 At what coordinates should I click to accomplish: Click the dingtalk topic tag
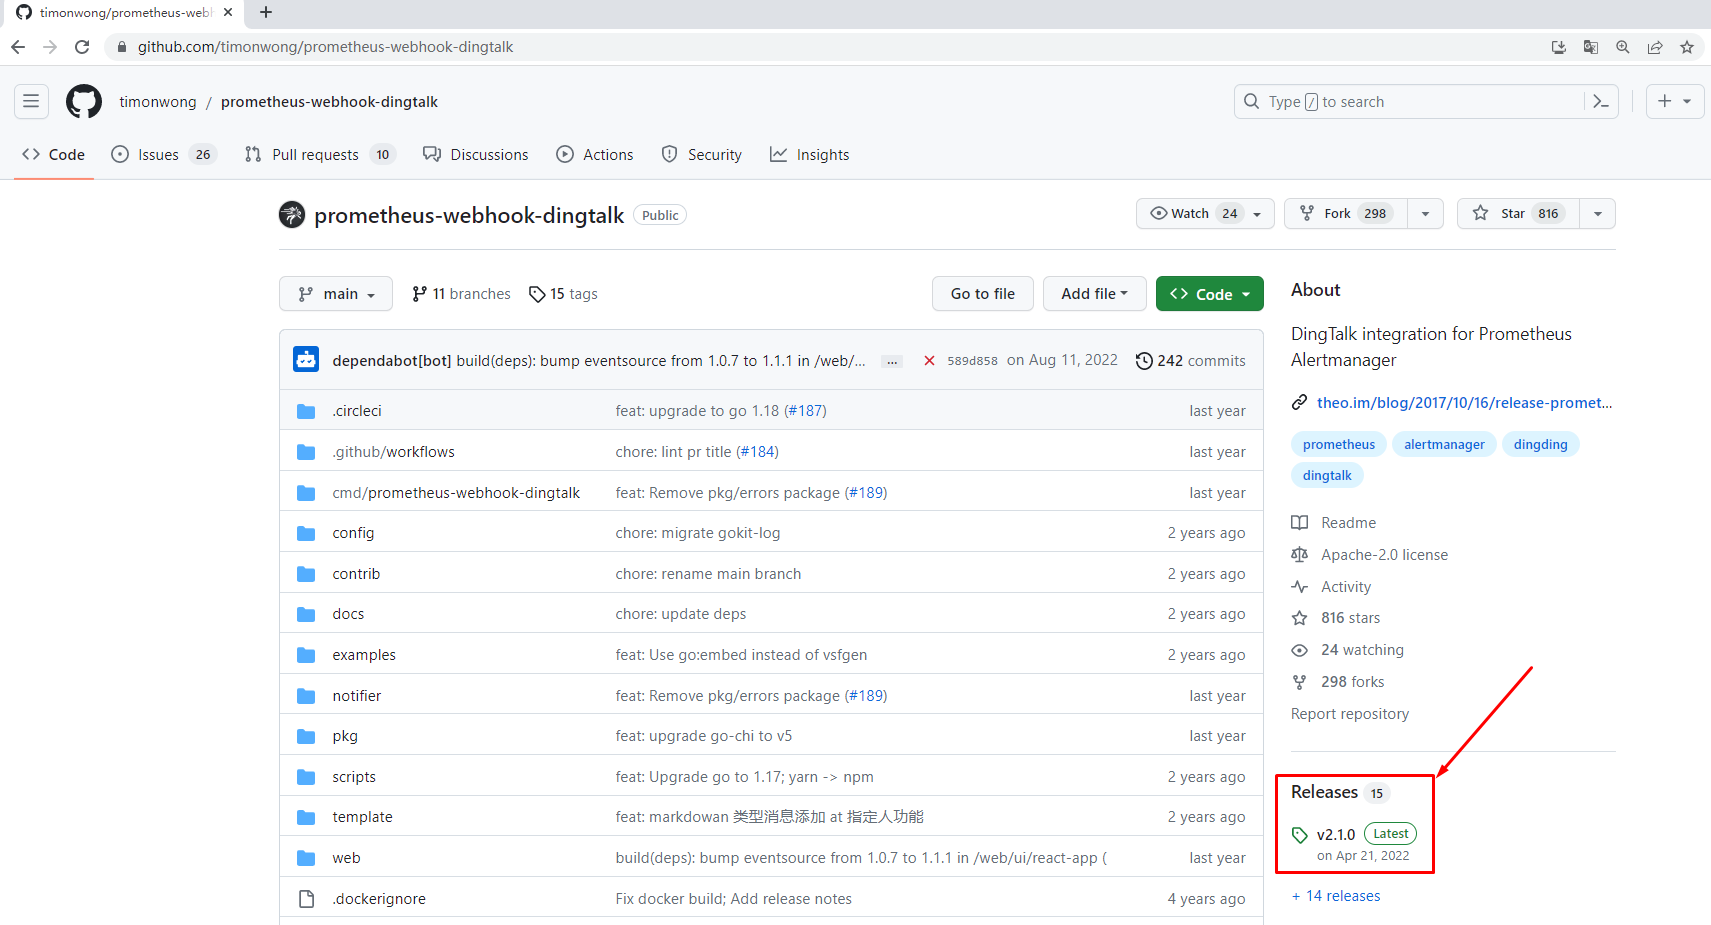pos(1327,476)
